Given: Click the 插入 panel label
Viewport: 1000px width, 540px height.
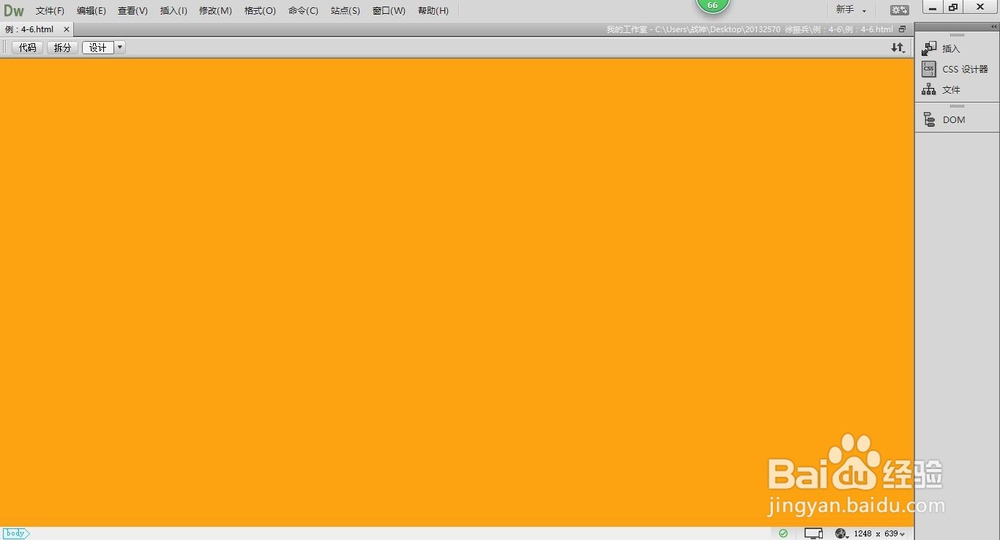Looking at the screenshot, I should point(951,48).
